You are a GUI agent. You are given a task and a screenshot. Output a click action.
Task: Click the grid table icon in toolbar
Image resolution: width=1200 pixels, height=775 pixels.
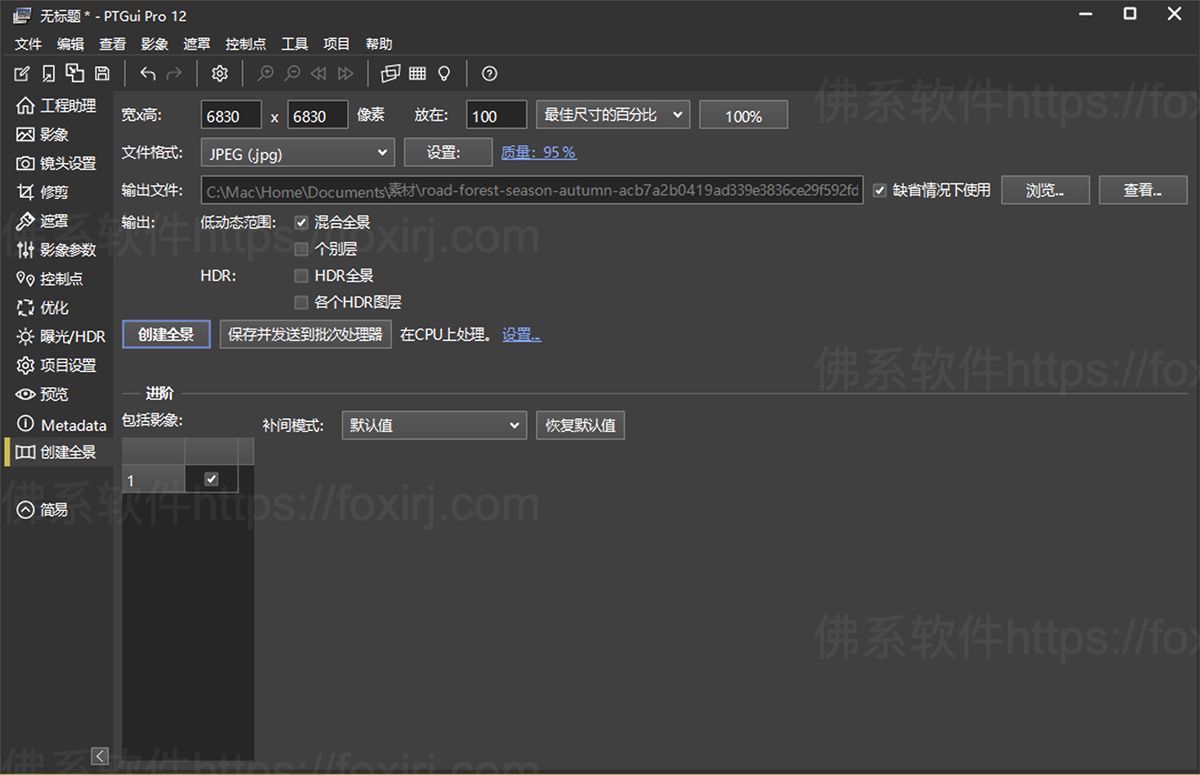417,73
